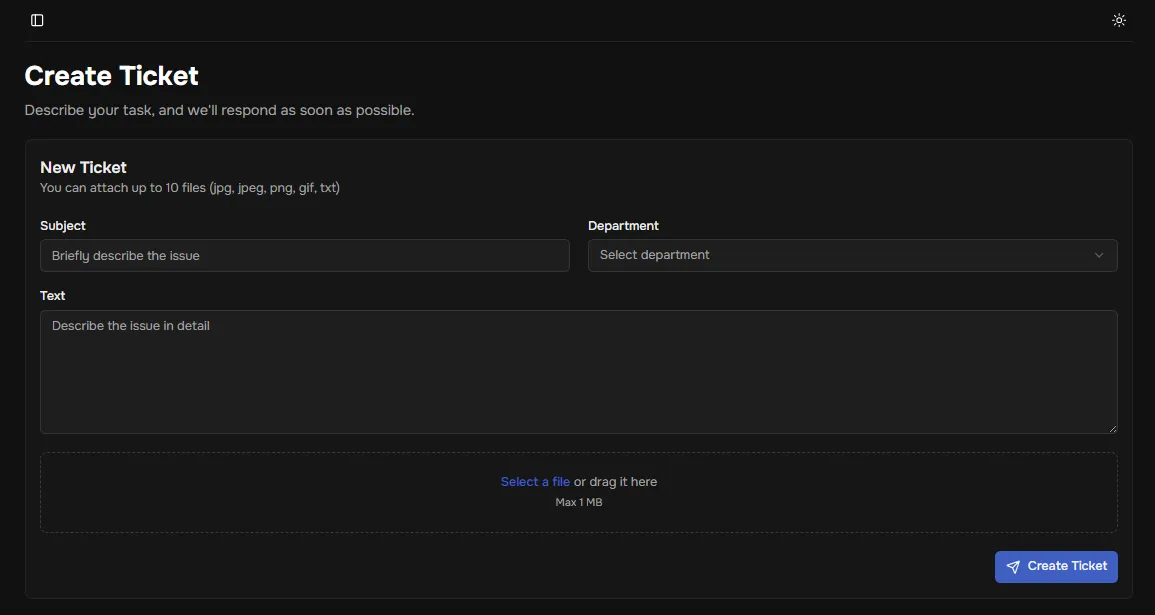Click empty space in the file drop zone
This screenshot has height=615, width=1155.
250,492
